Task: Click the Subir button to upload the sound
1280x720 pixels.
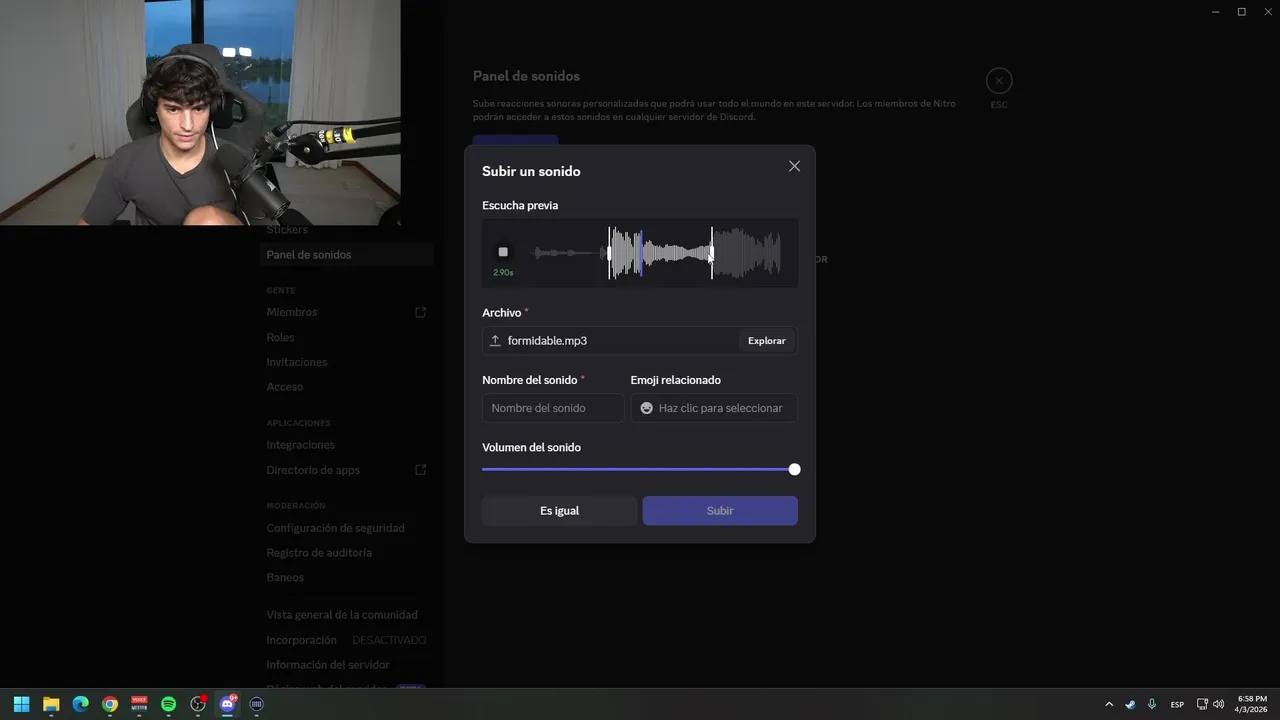Action: (x=720, y=511)
